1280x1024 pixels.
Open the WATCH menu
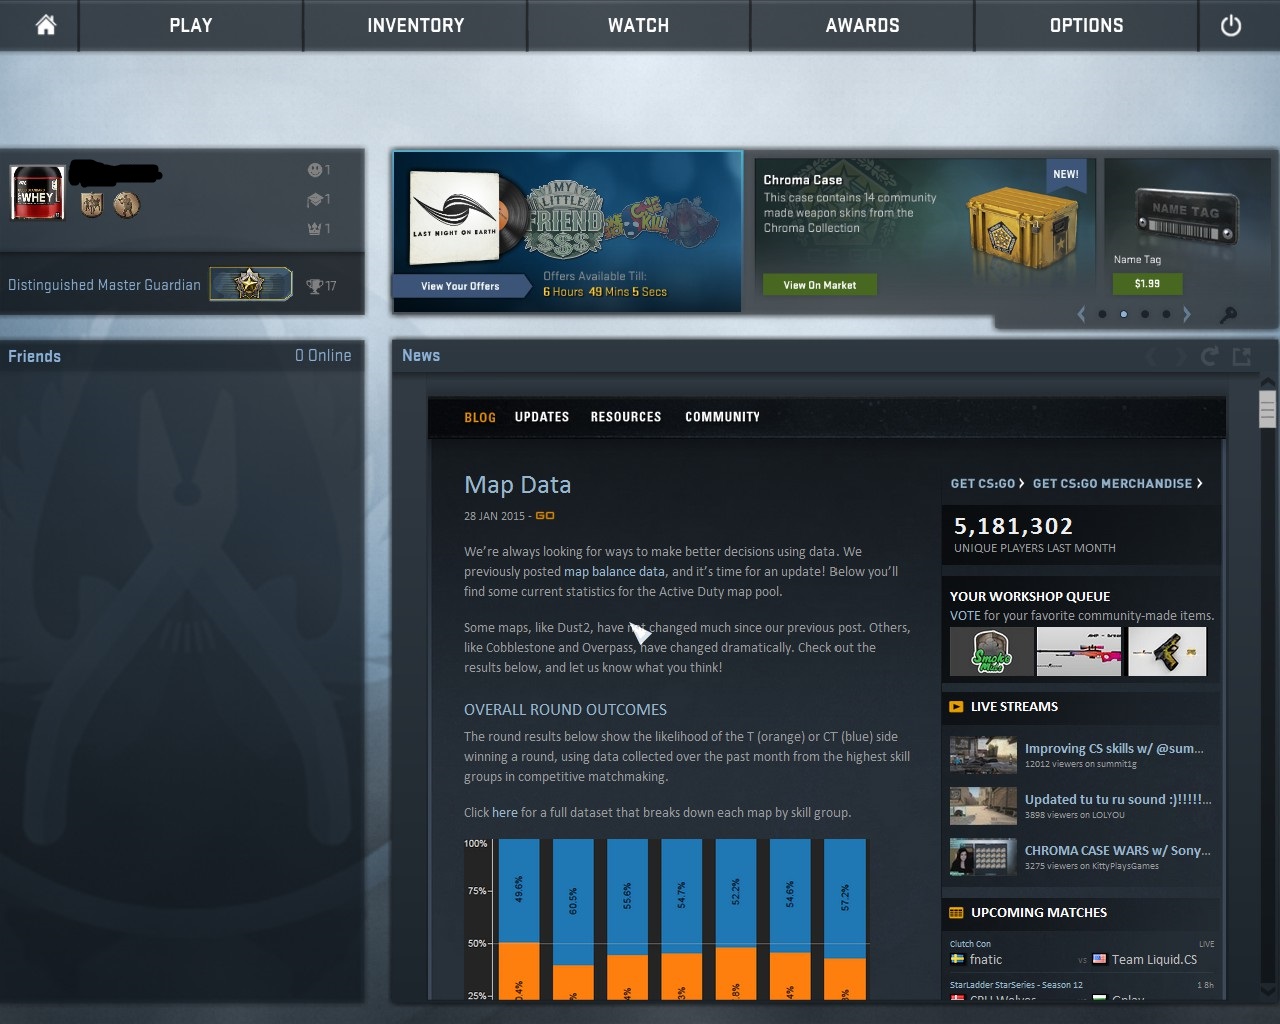[639, 25]
